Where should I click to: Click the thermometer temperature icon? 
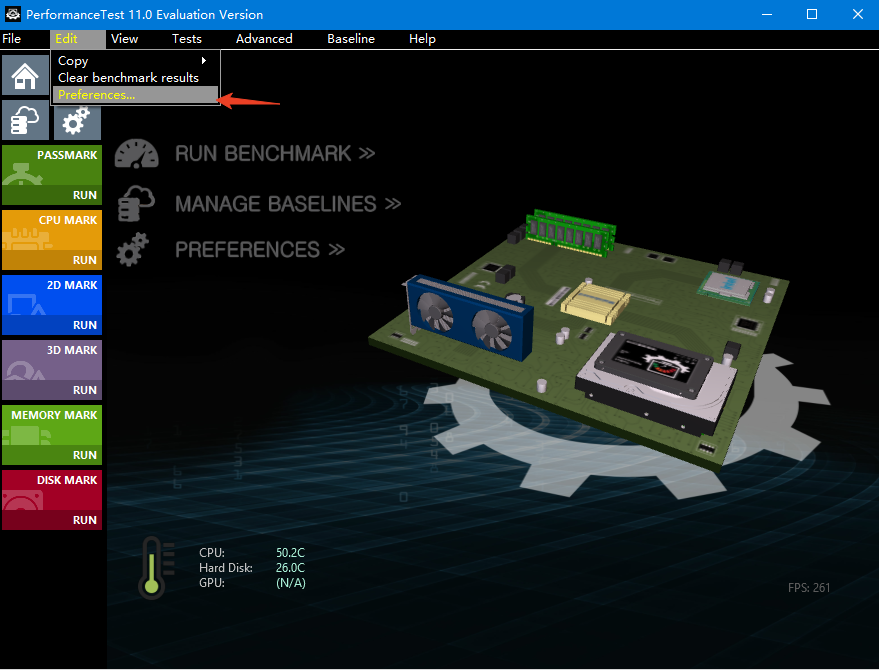click(x=152, y=567)
